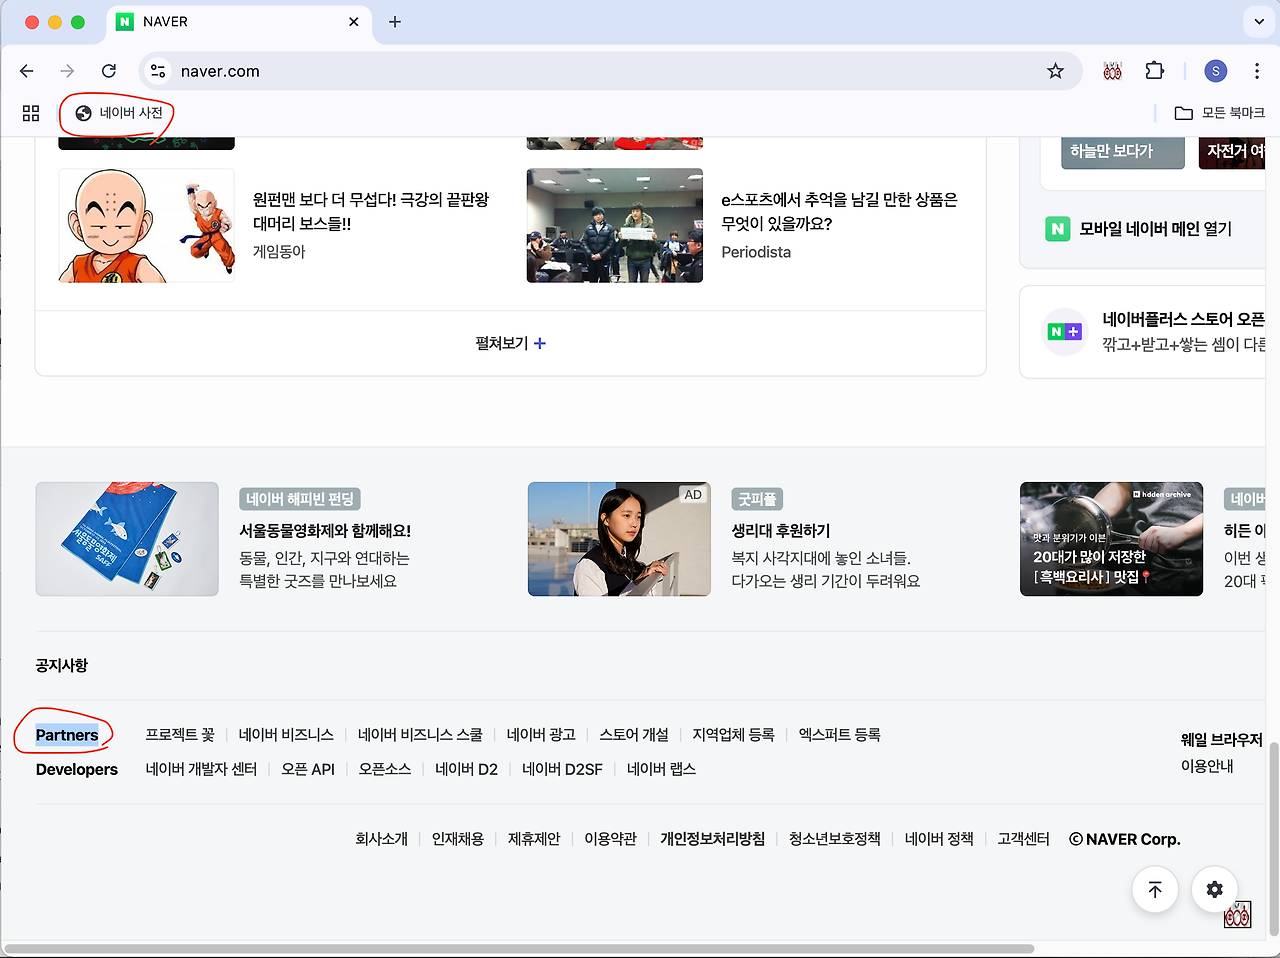The height and width of the screenshot is (958, 1280).
Task: Open the user profile avatar icon
Action: pyautogui.click(x=1215, y=71)
